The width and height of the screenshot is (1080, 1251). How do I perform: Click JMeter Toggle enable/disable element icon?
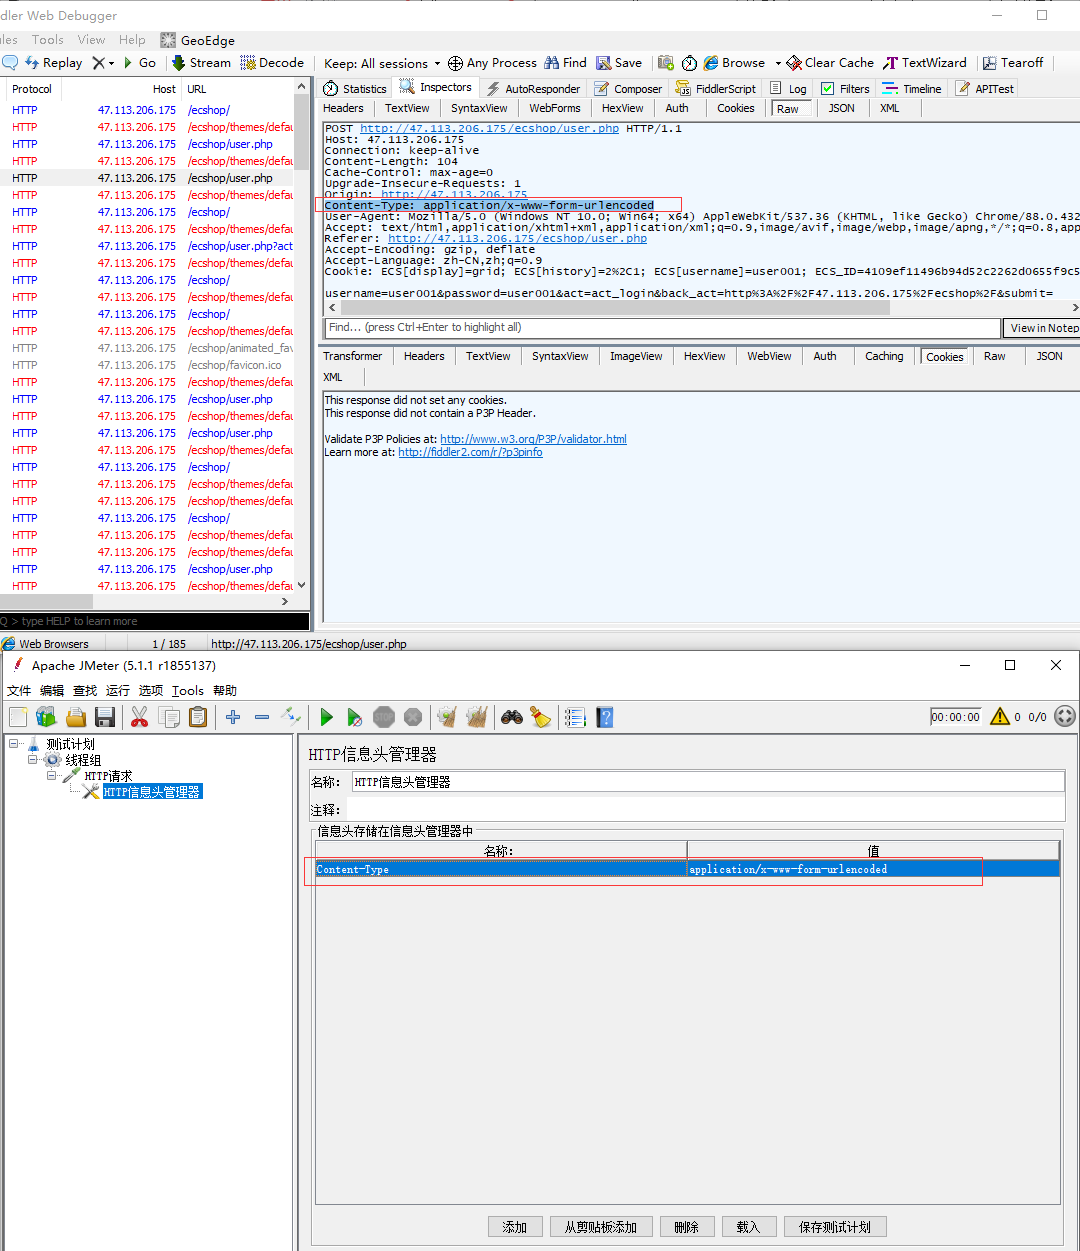291,717
